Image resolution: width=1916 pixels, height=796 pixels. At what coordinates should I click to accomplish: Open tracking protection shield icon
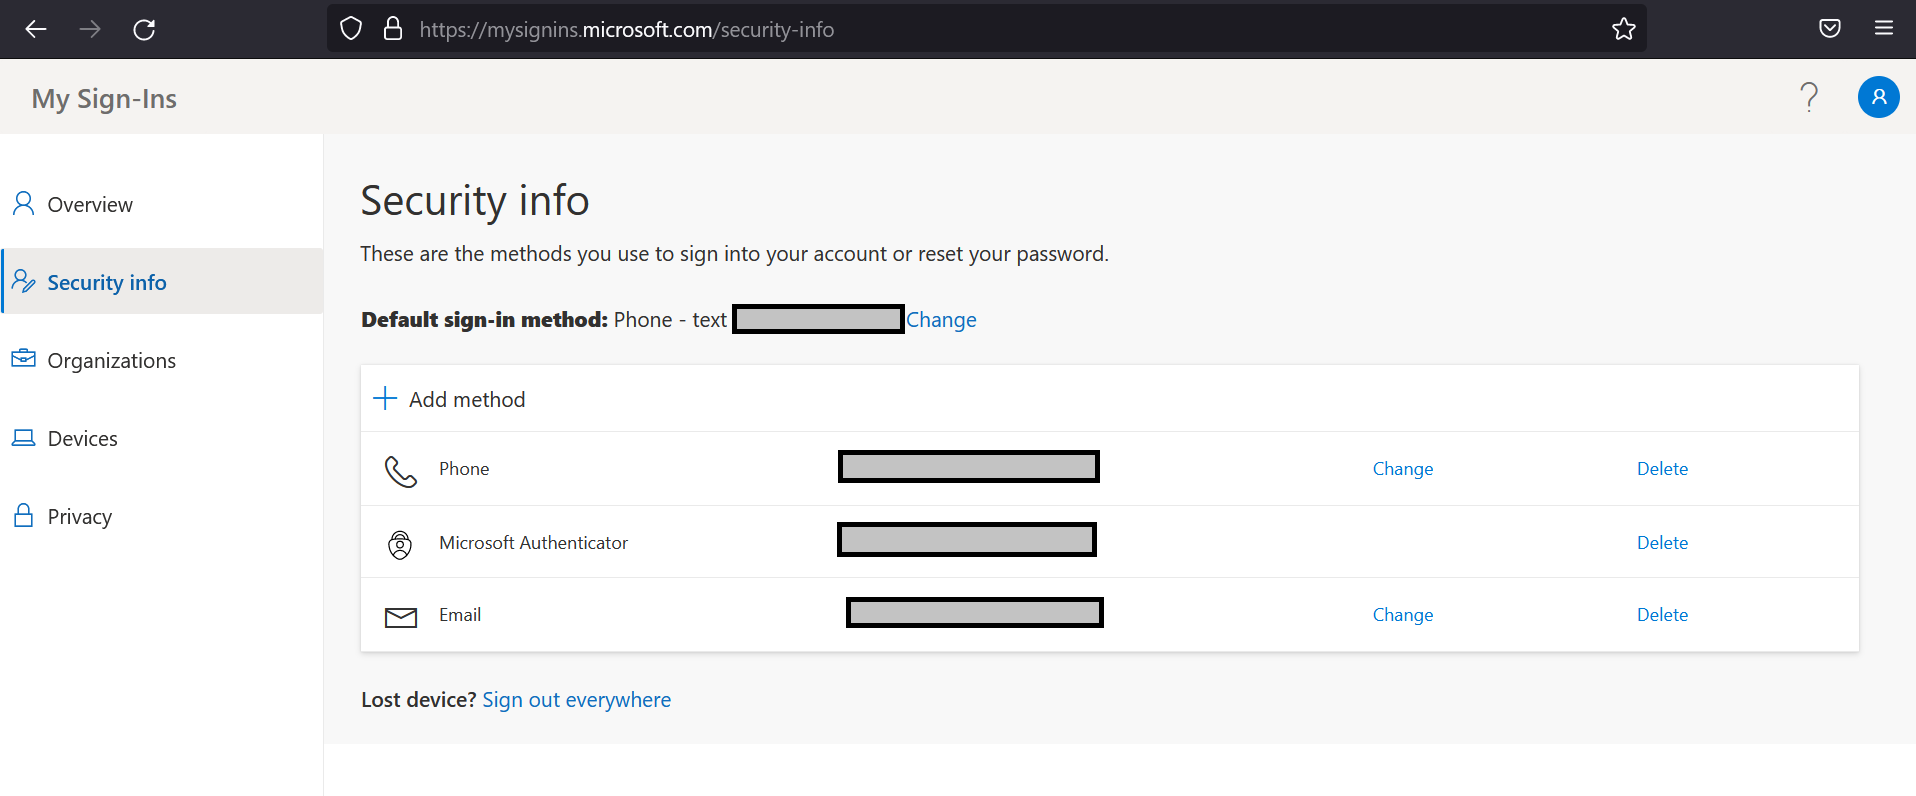point(351,29)
